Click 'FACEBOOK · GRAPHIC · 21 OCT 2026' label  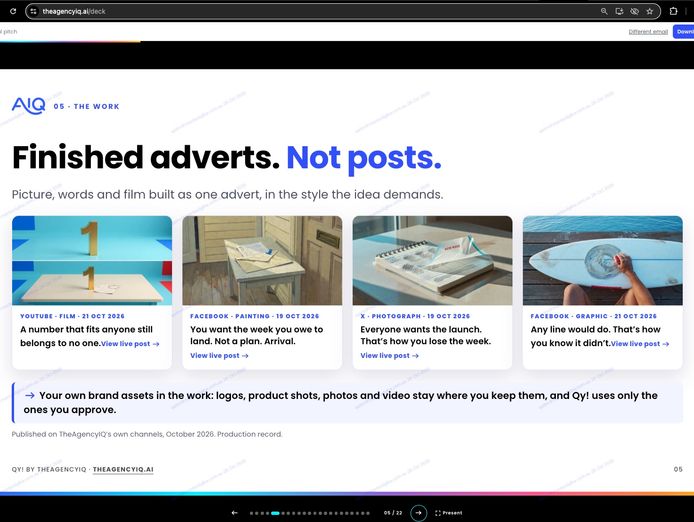pyautogui.click(x=594, y=316)
